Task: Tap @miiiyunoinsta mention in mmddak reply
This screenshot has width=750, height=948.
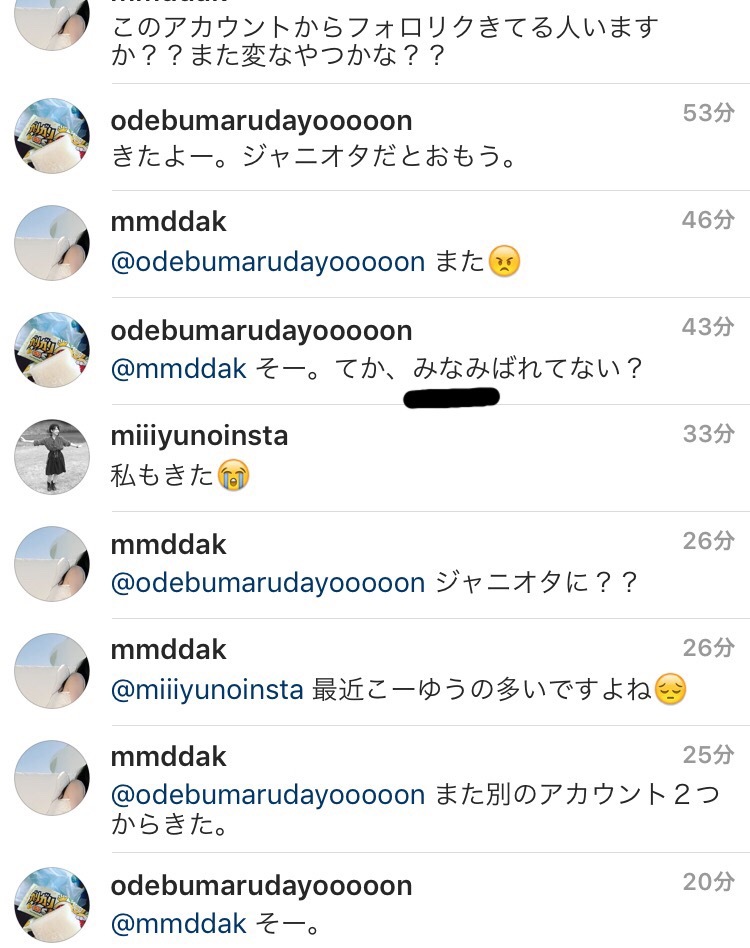Action: 207,690
